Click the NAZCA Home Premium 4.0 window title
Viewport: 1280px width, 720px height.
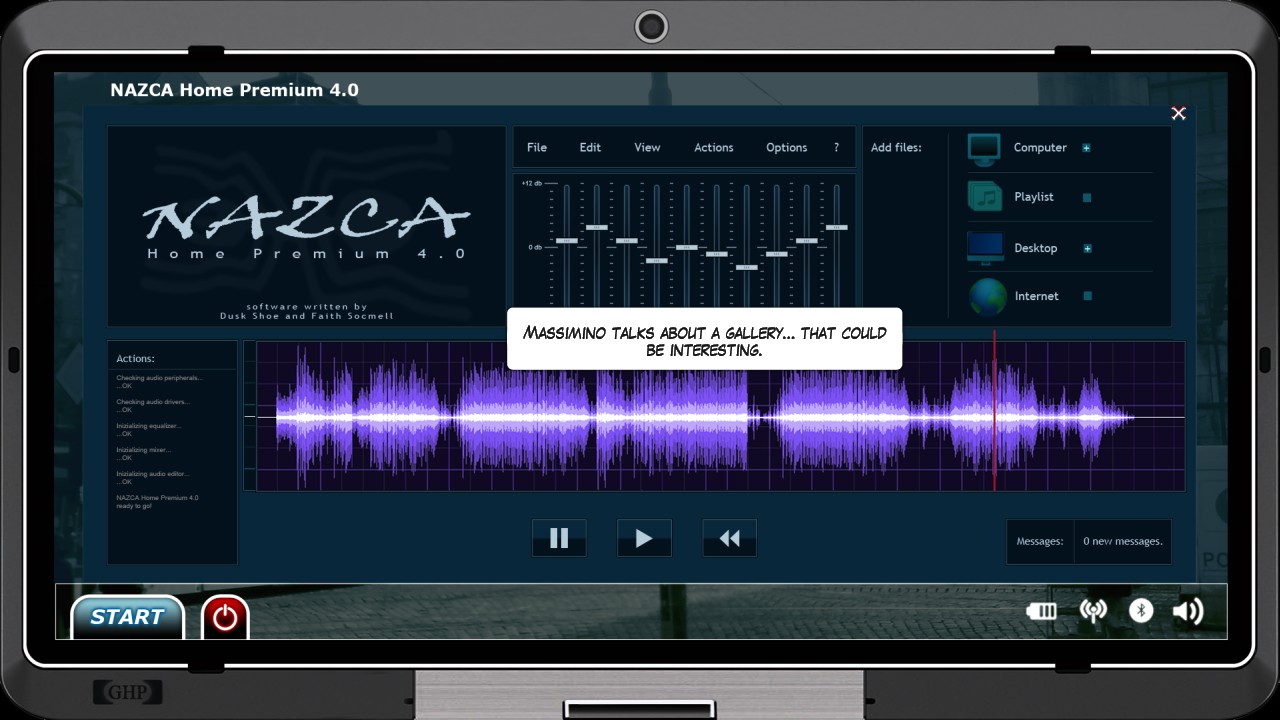click(234, 90)
